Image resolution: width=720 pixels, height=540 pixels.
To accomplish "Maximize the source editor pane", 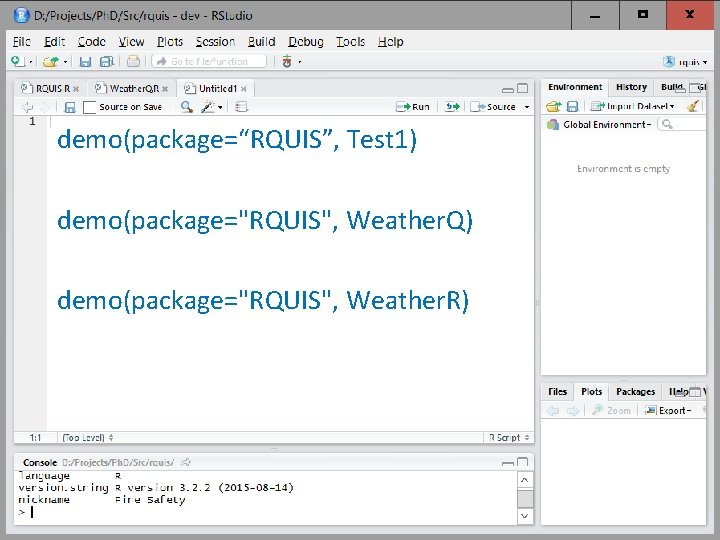I will point(523,88).
